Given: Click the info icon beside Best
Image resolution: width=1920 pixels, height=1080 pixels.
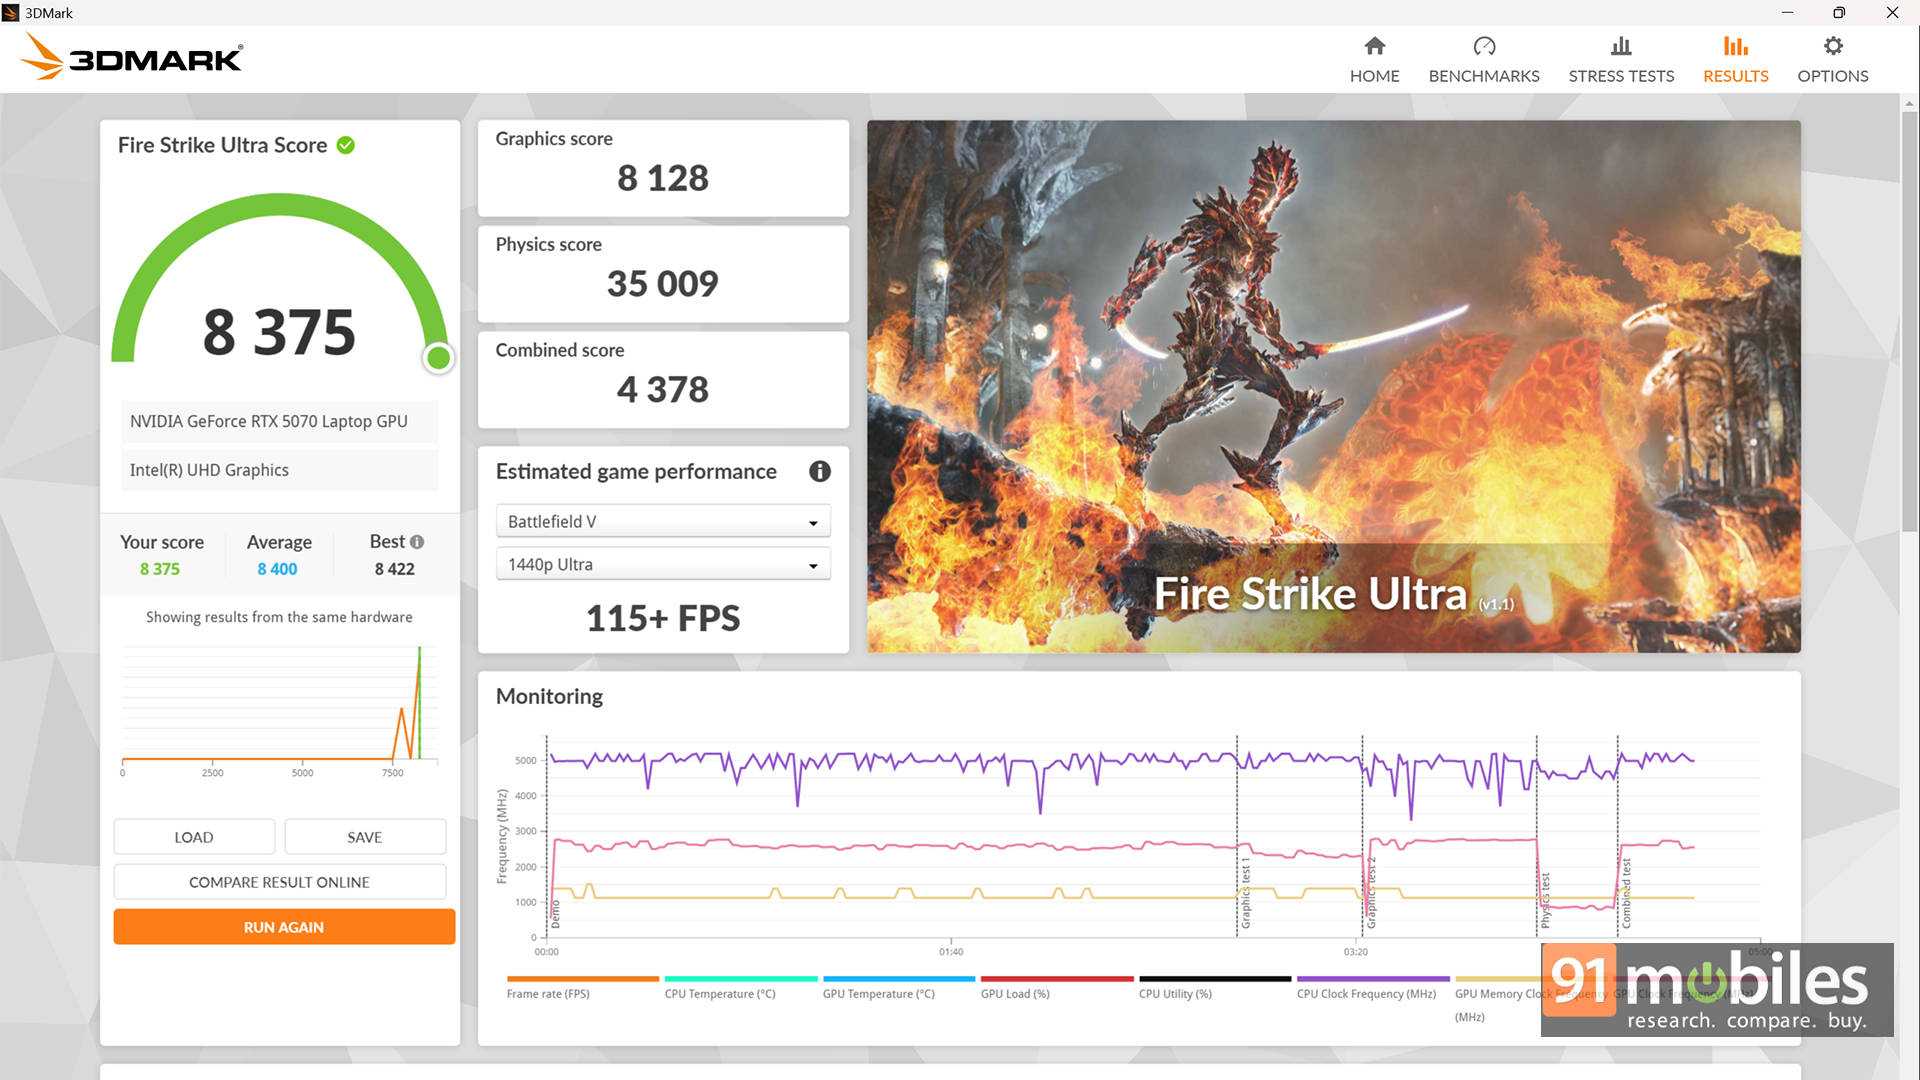Looking at the screenshot, I should point(417,542).
